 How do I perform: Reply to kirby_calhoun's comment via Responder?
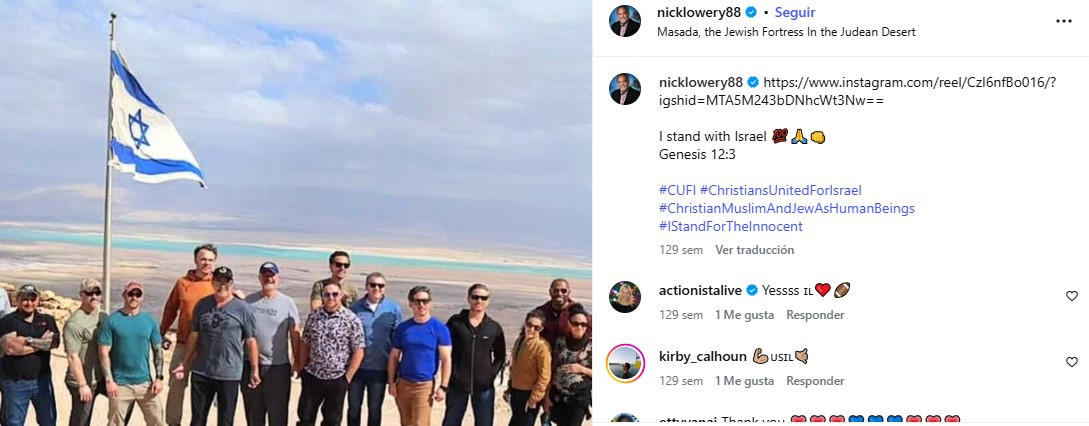[815, 381]
